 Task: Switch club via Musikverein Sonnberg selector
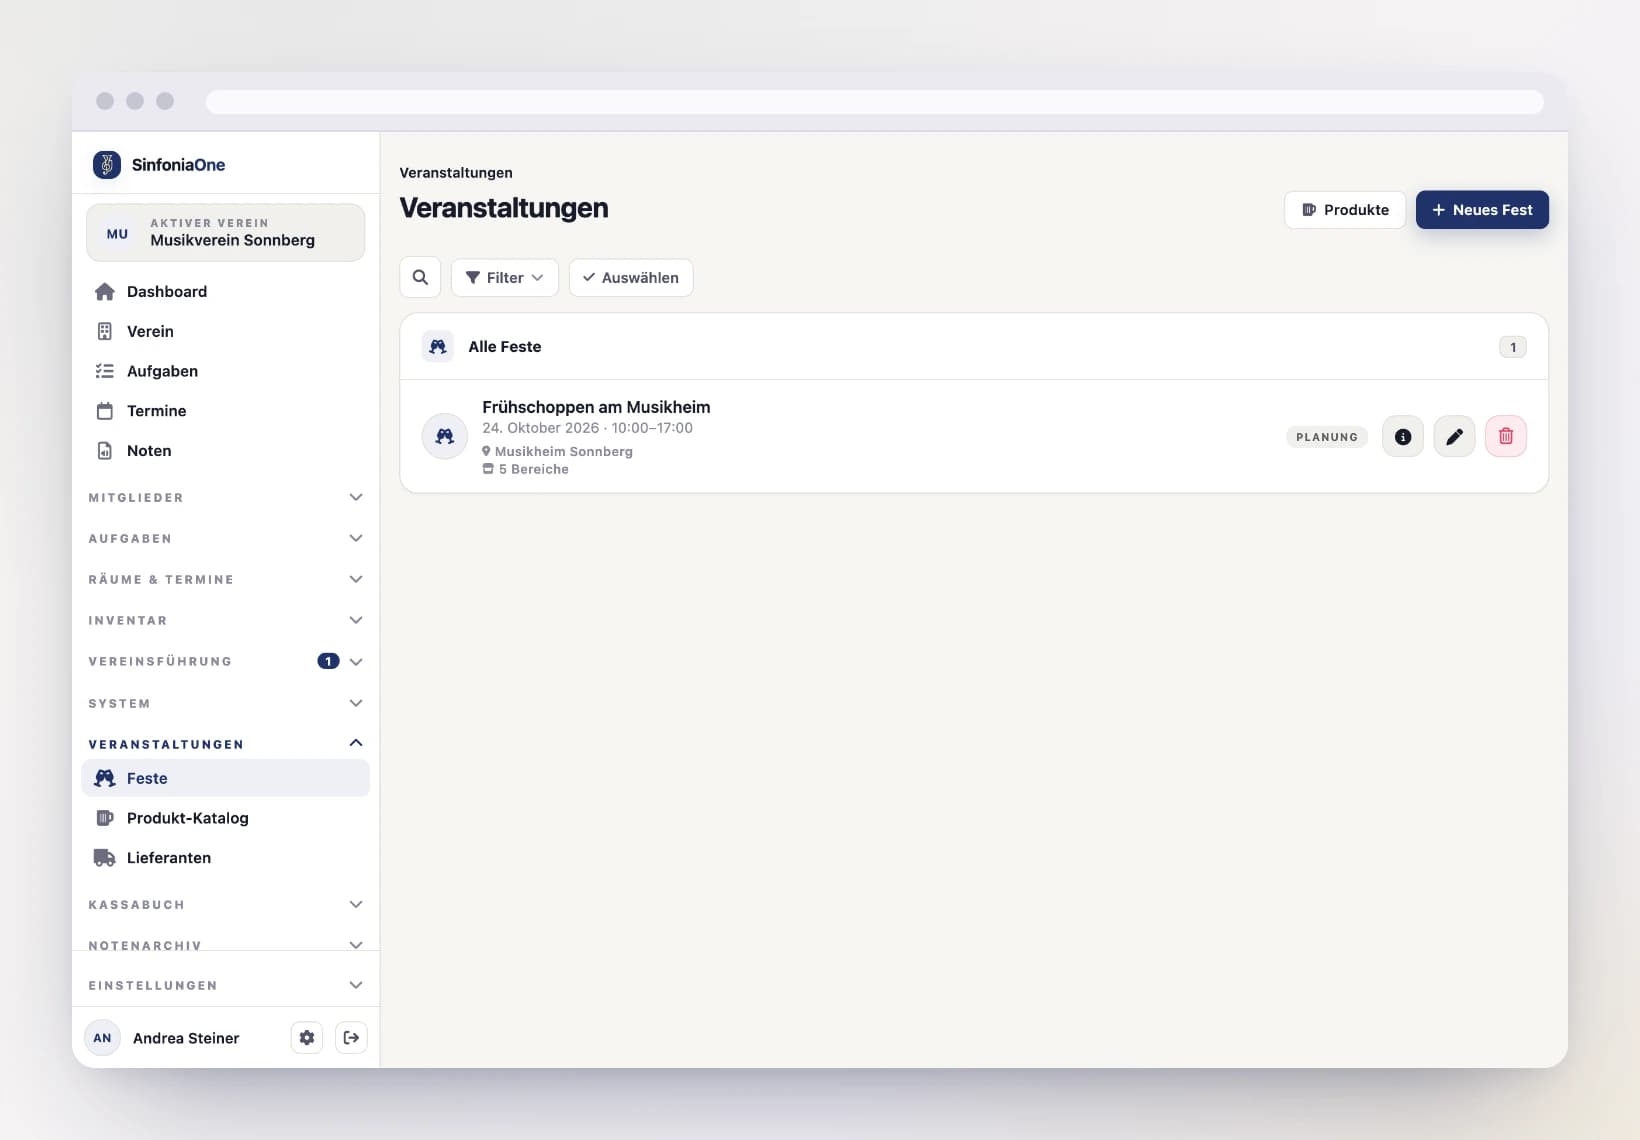point(225,233)
